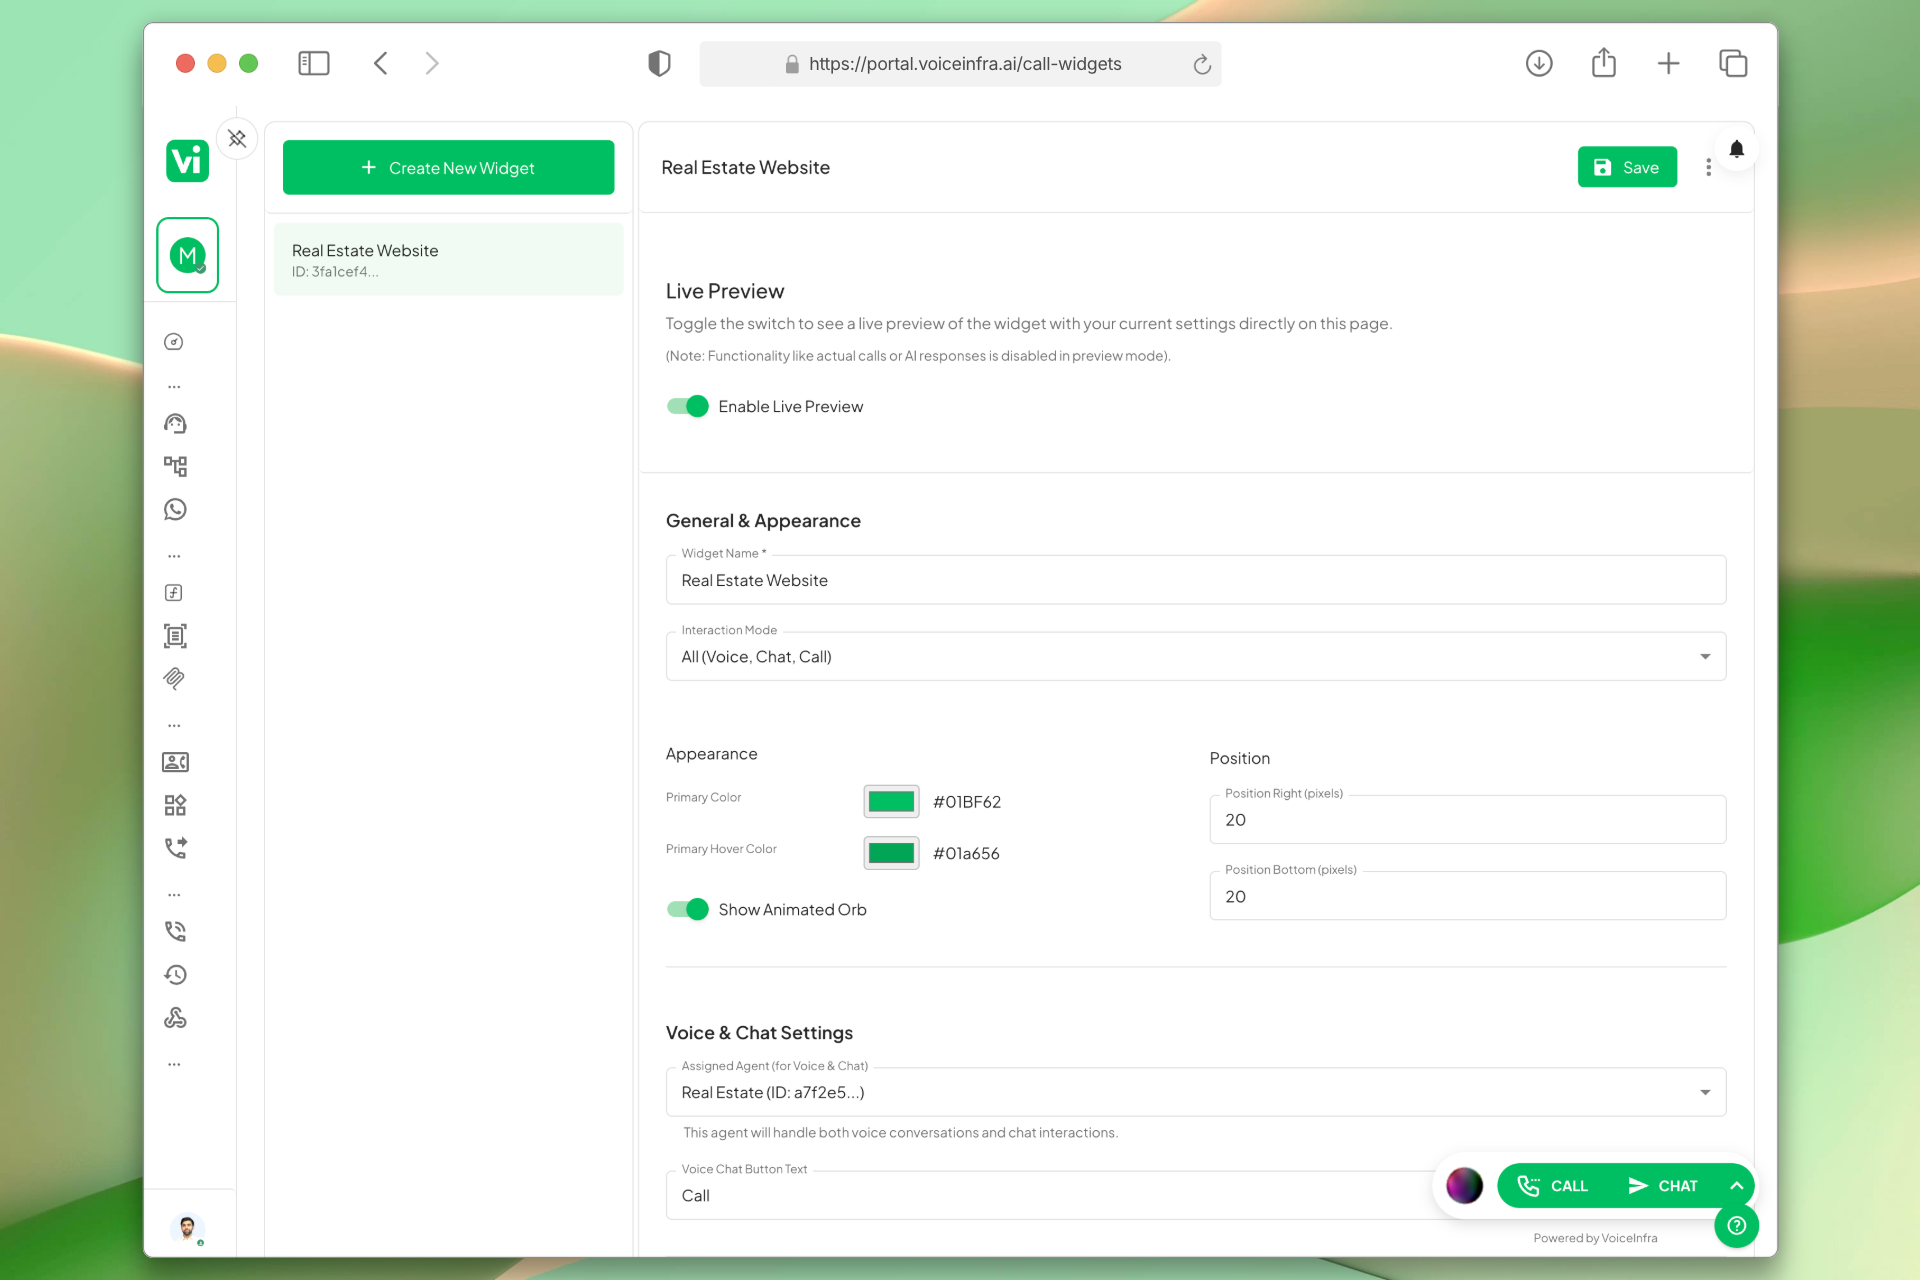The image size is (1920, 1280).
Task: Open the call forwarding phone icon
Action: (175, 848)
